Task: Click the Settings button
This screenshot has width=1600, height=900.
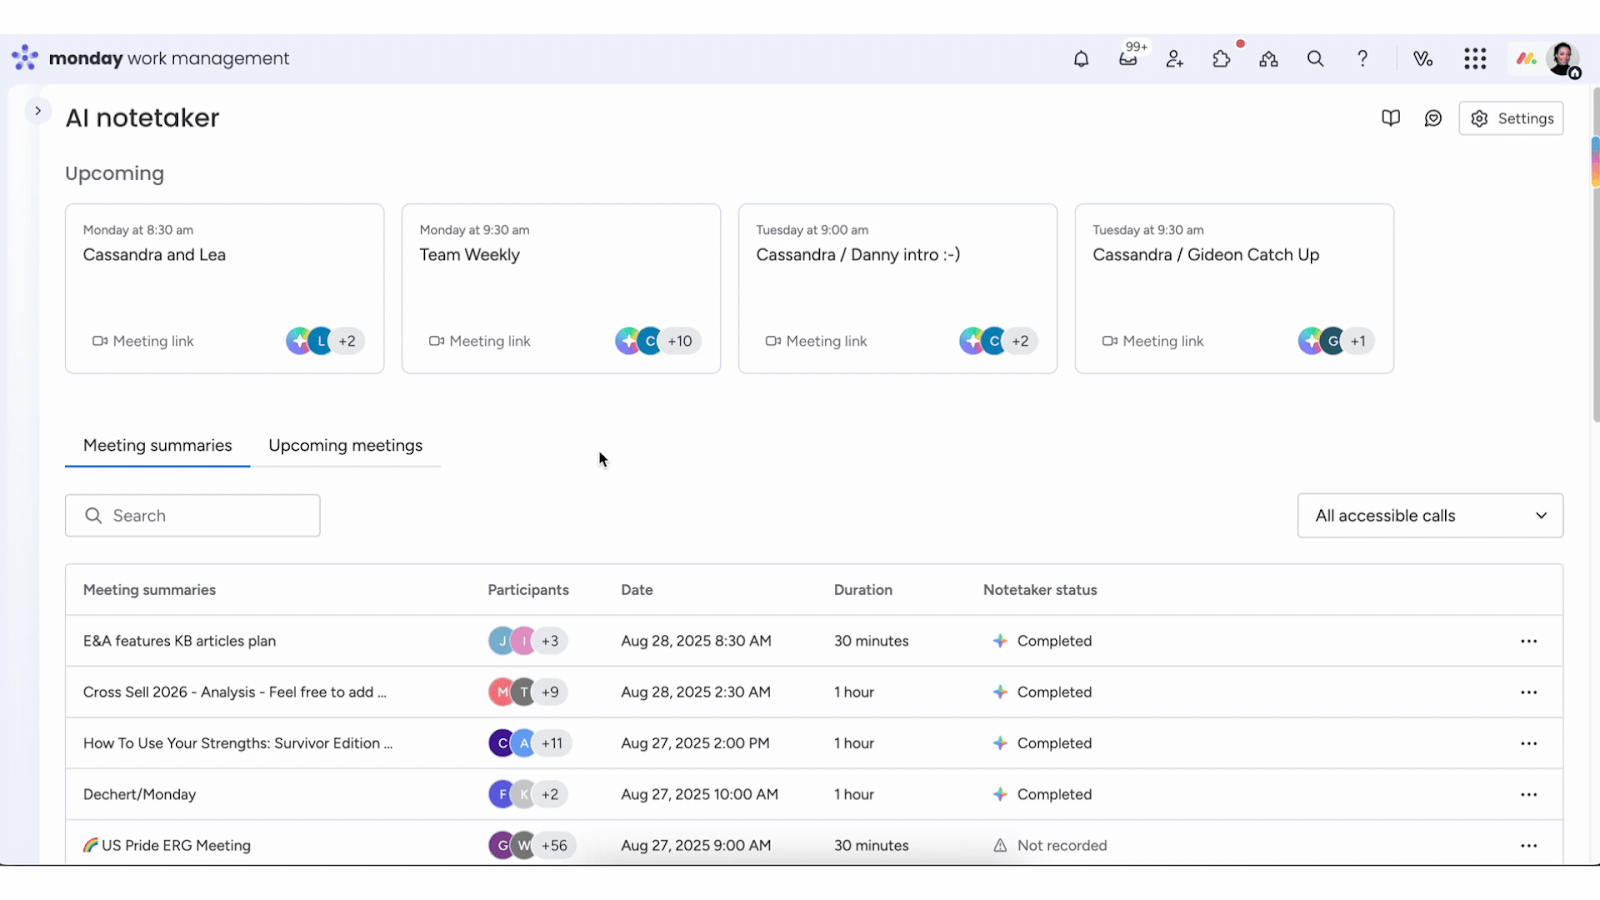Action: pos(1511,118)
